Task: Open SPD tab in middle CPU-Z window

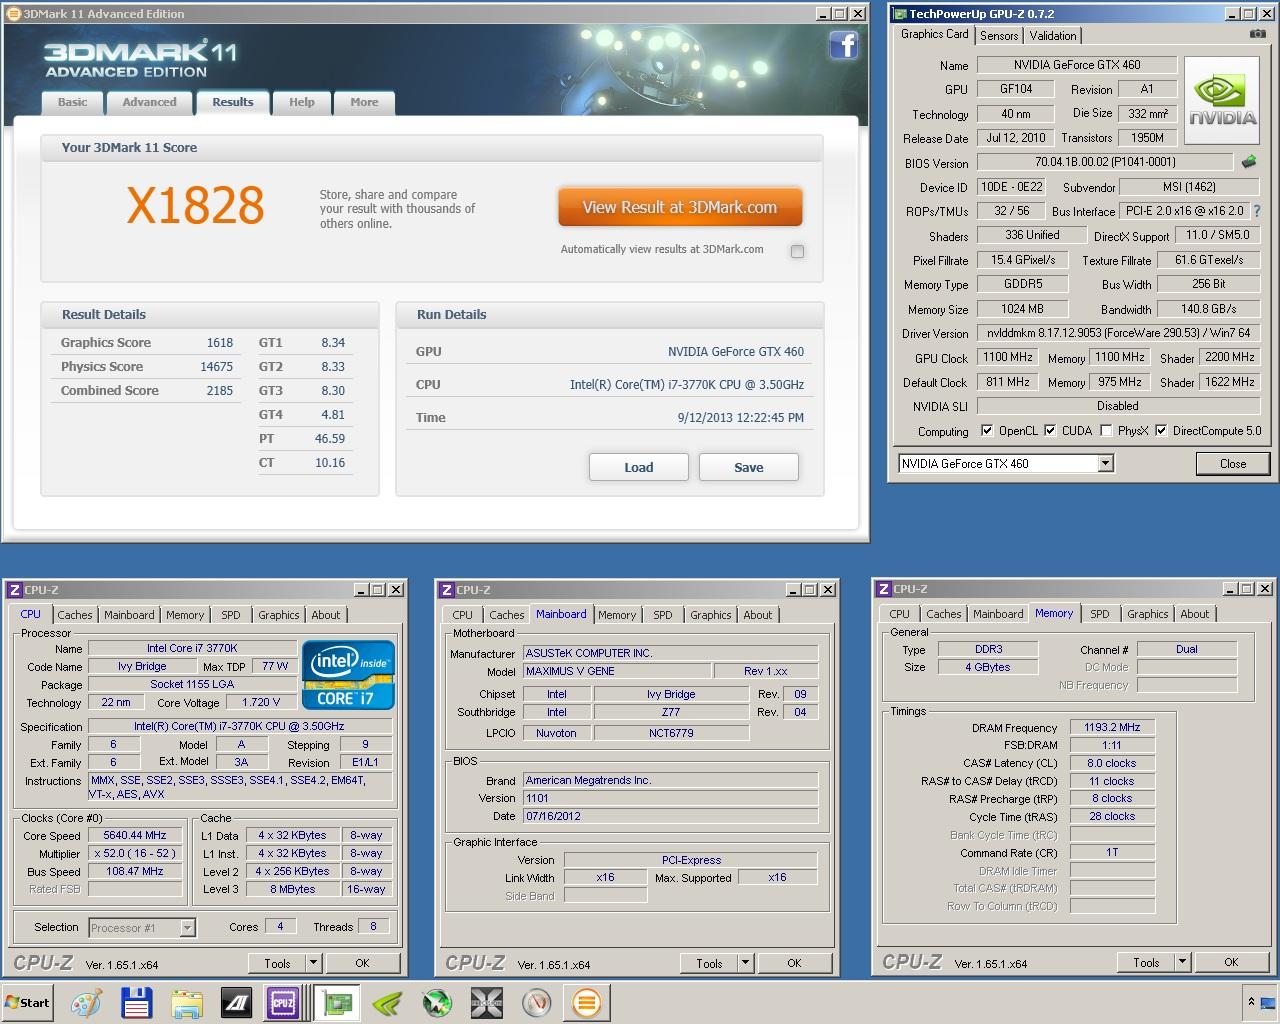Action: tap(663, 615)
